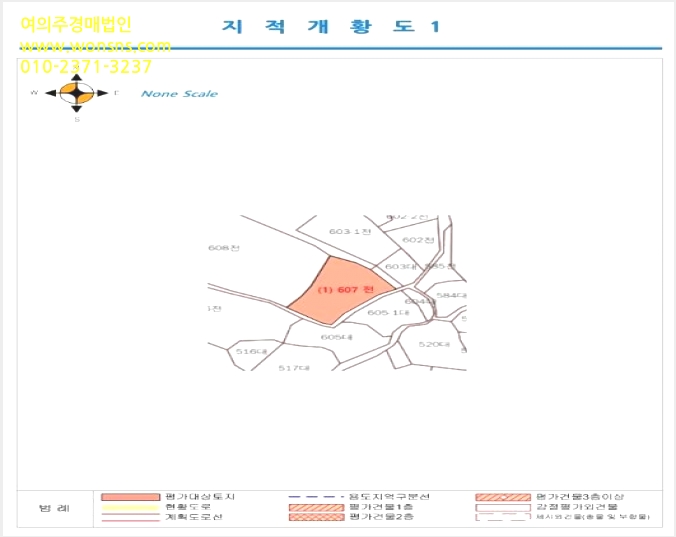Click the dashed box swatch for 제시외건물
The width and height of the screenshot is (676, 537).
[503, 517]
